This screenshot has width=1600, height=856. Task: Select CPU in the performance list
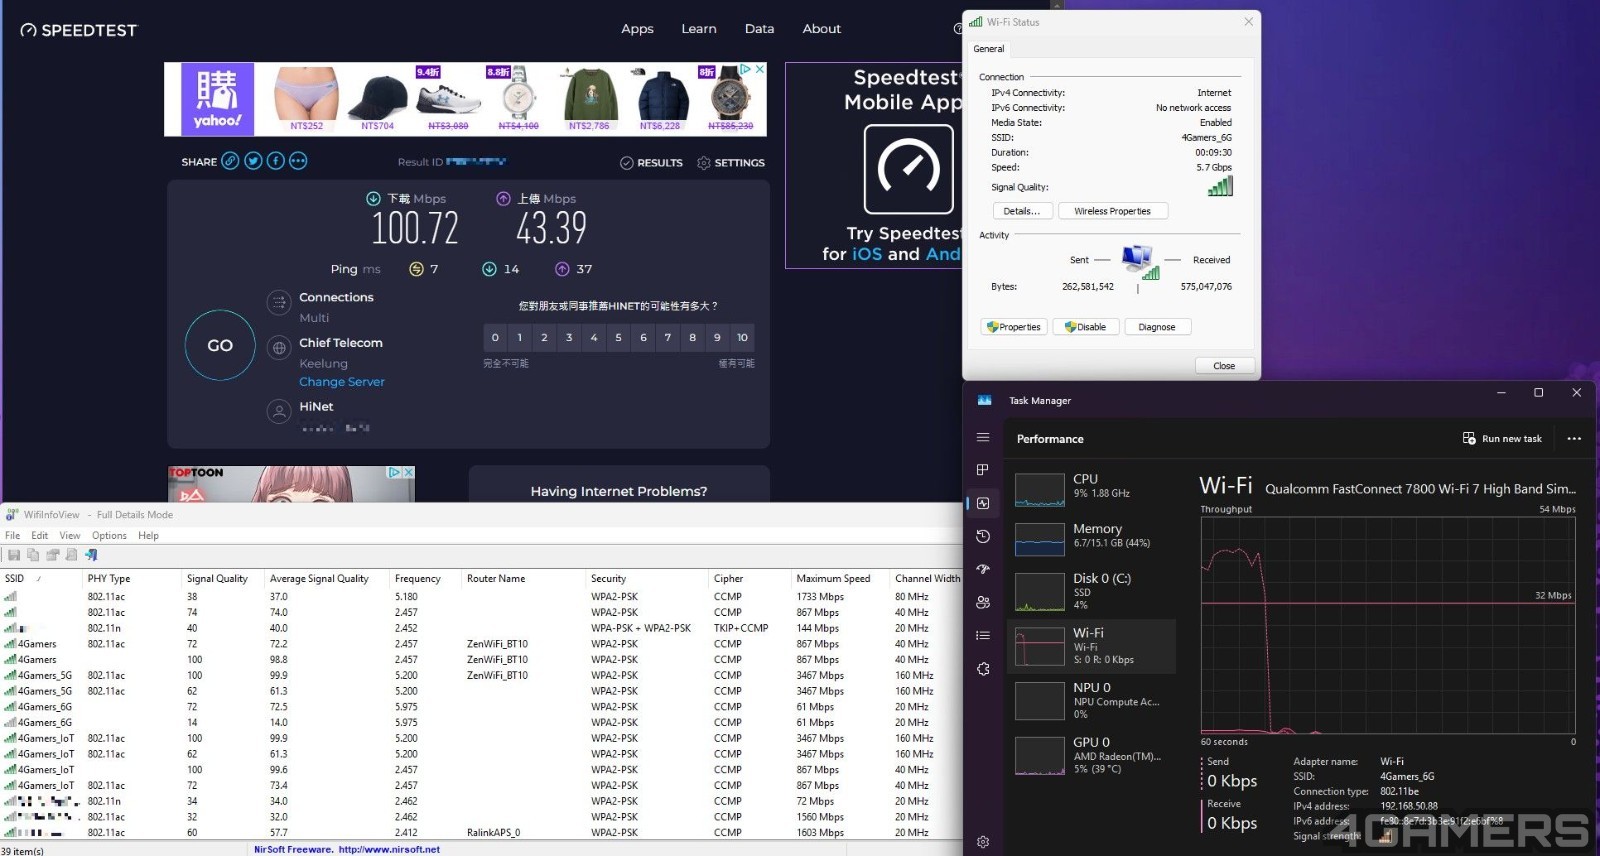tap(1092, 490)
